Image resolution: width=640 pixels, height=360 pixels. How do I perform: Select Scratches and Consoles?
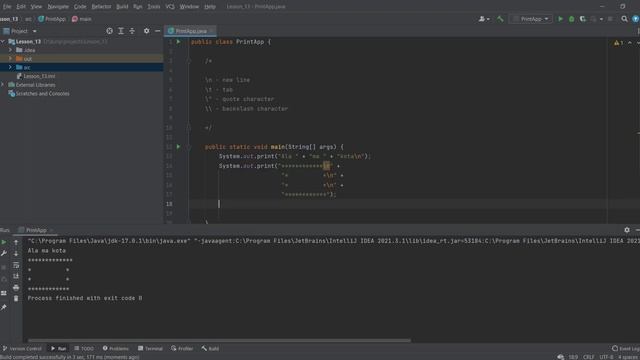(x=39, y=93)
